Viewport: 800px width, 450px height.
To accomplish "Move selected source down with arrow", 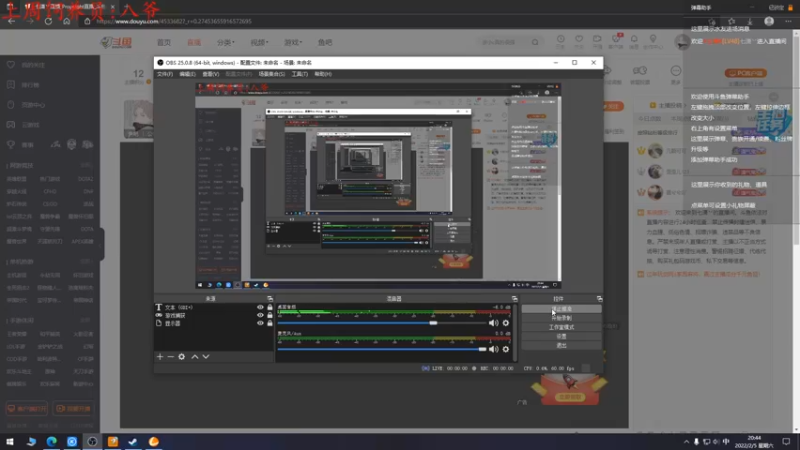I will click(206, 357).
